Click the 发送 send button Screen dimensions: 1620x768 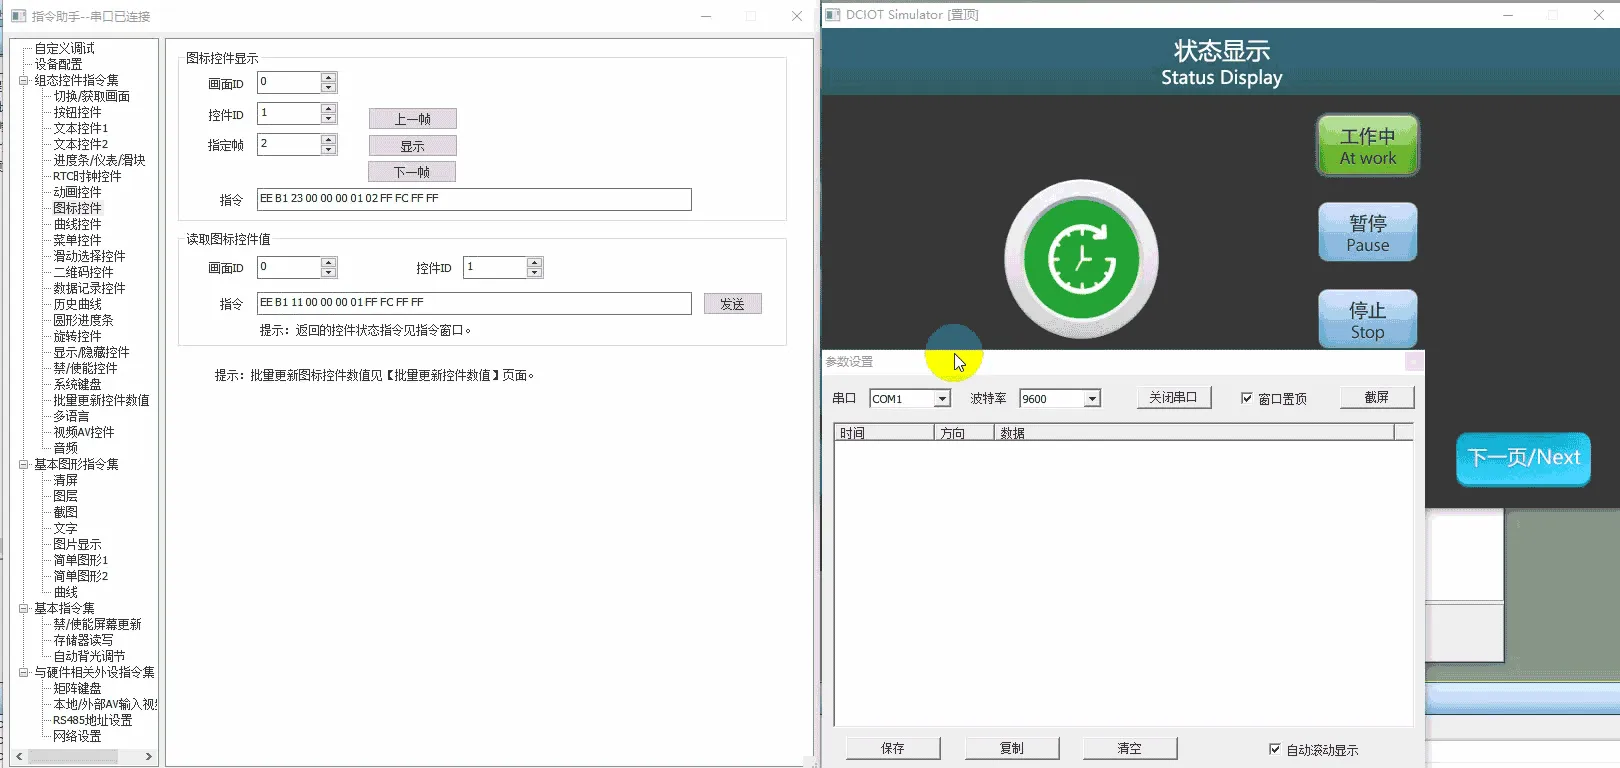coord(732,304)
